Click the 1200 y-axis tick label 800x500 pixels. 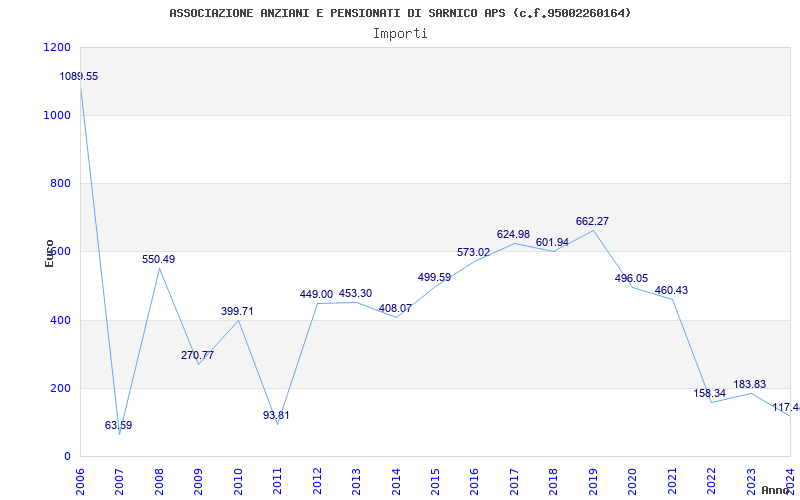[x=58, y=47]
